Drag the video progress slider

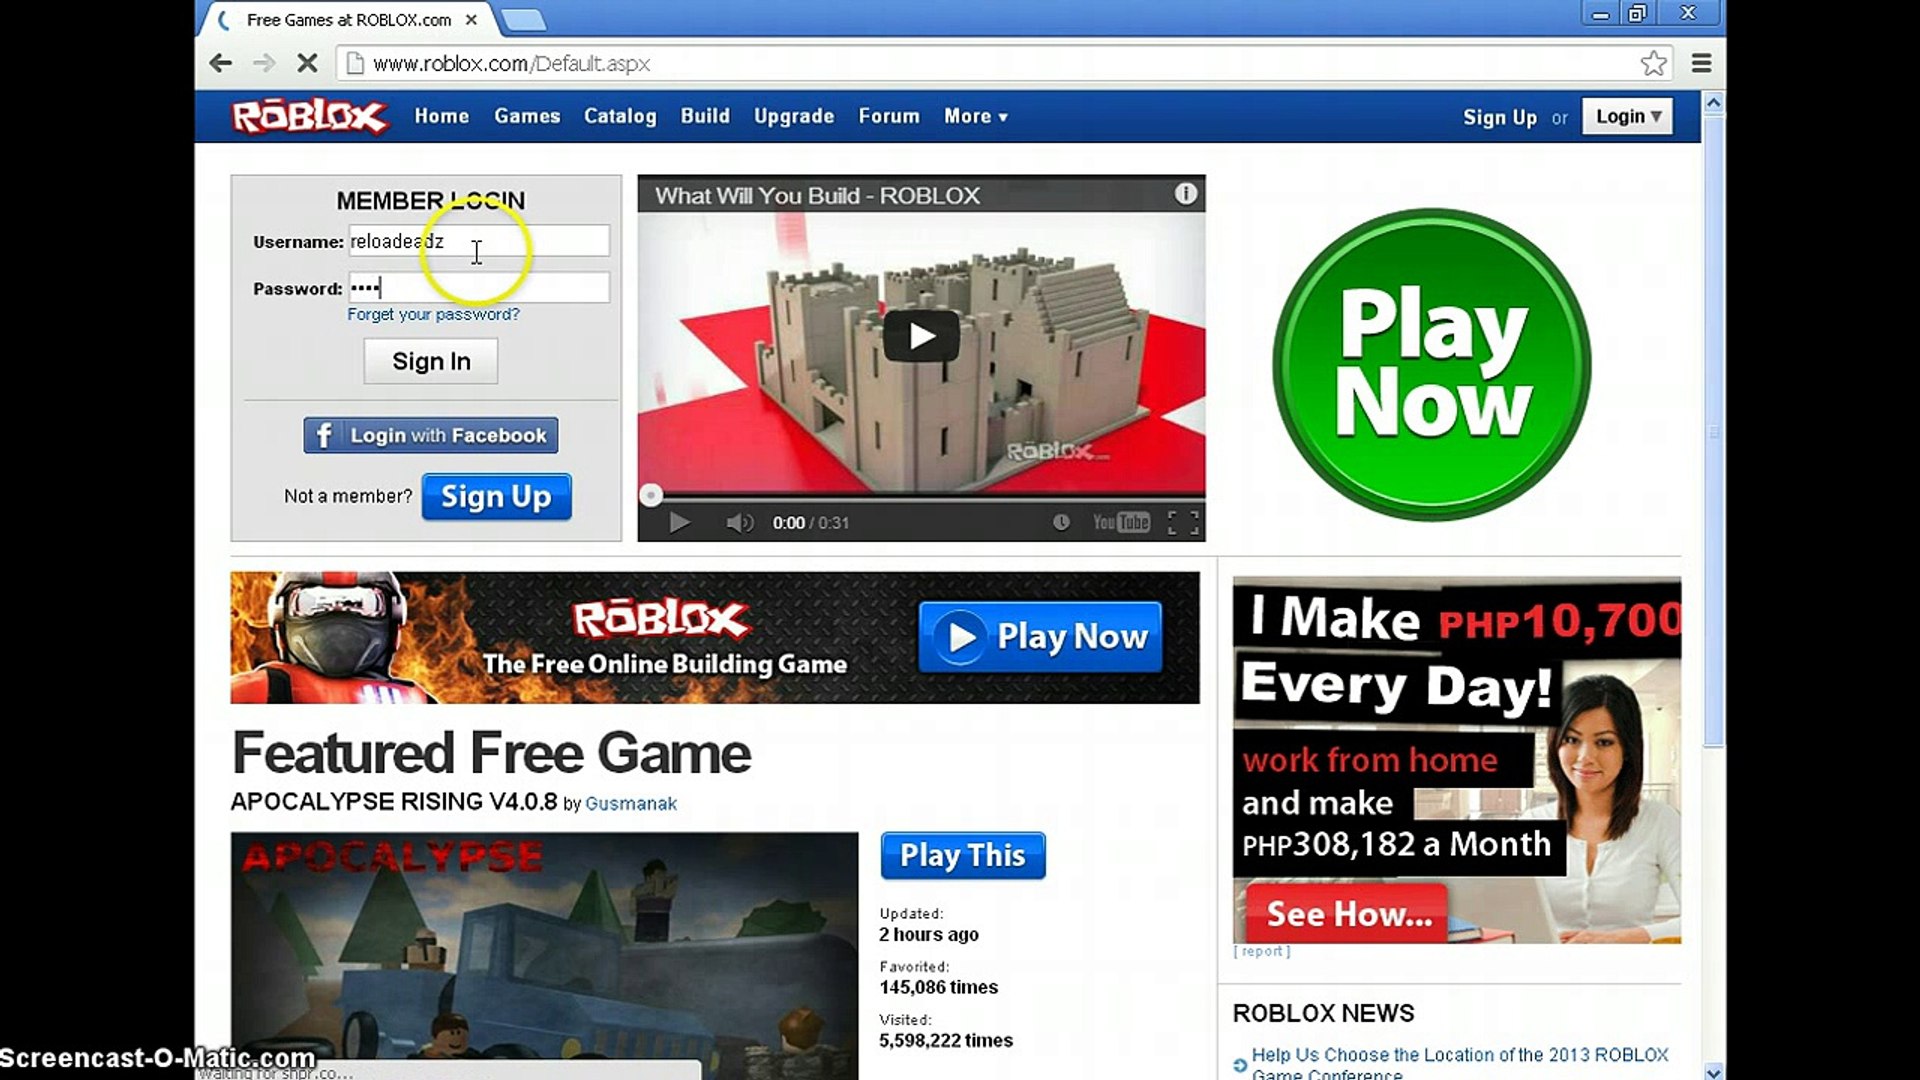pos(650,497)
